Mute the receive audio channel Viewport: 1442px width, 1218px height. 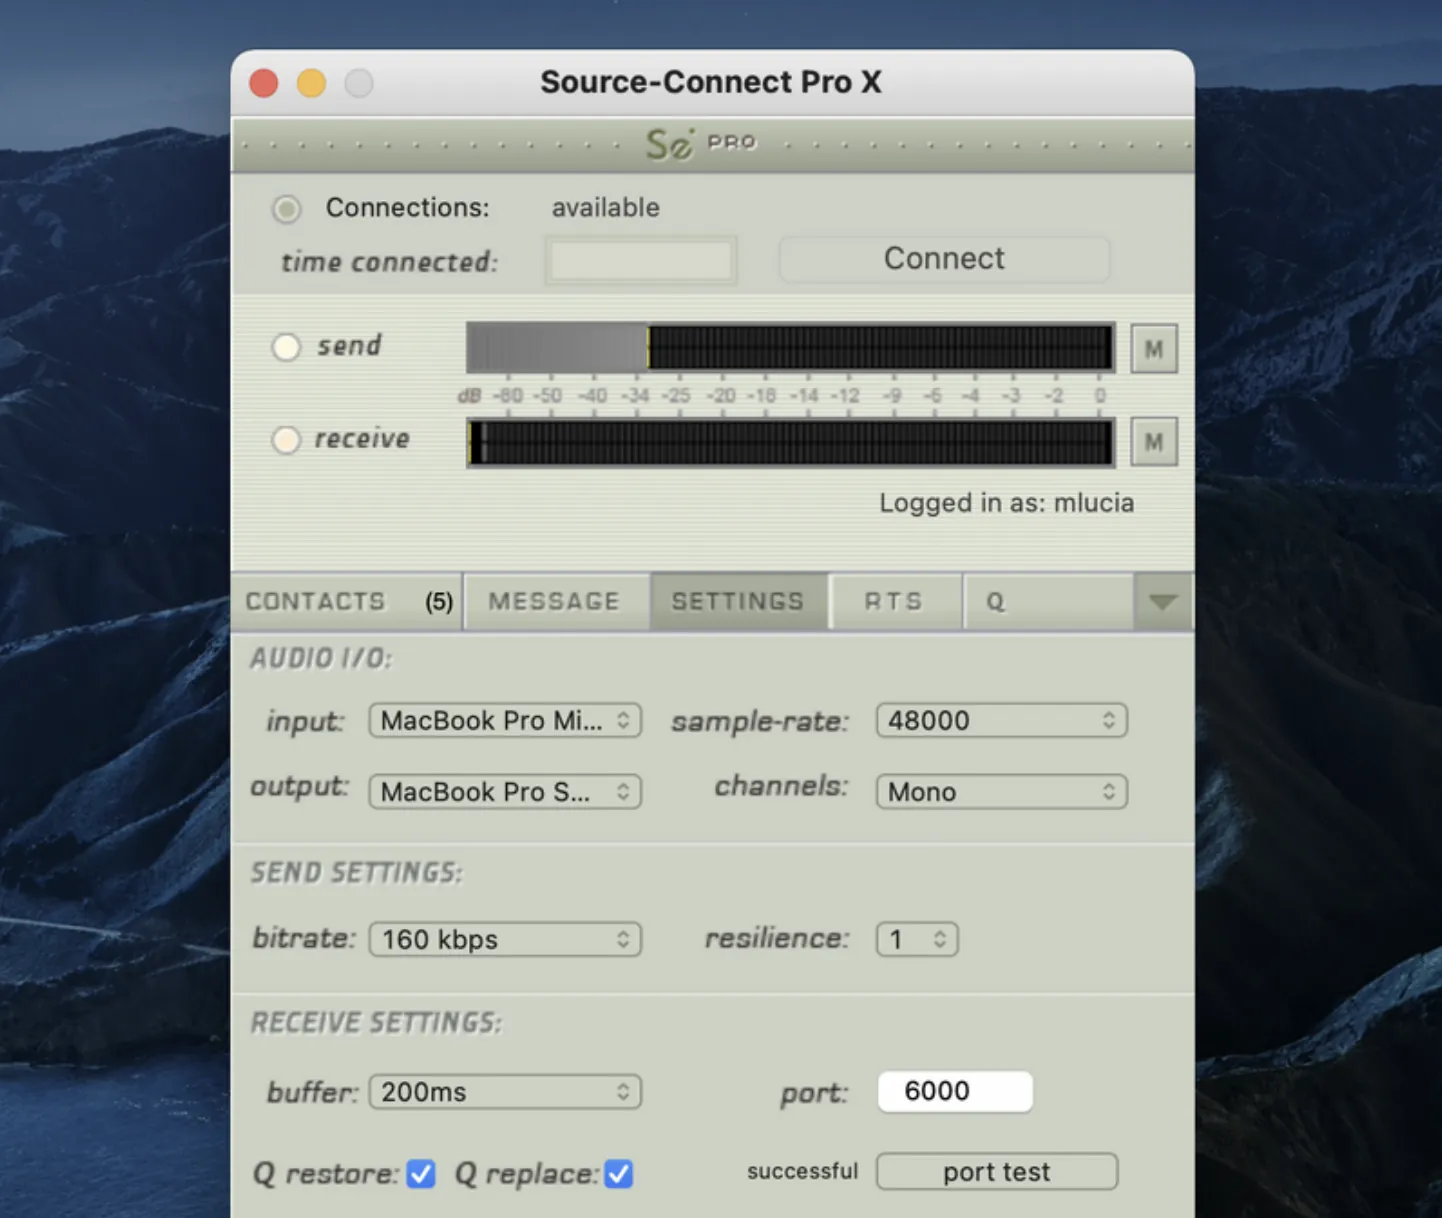click(x=1153, y=442)
